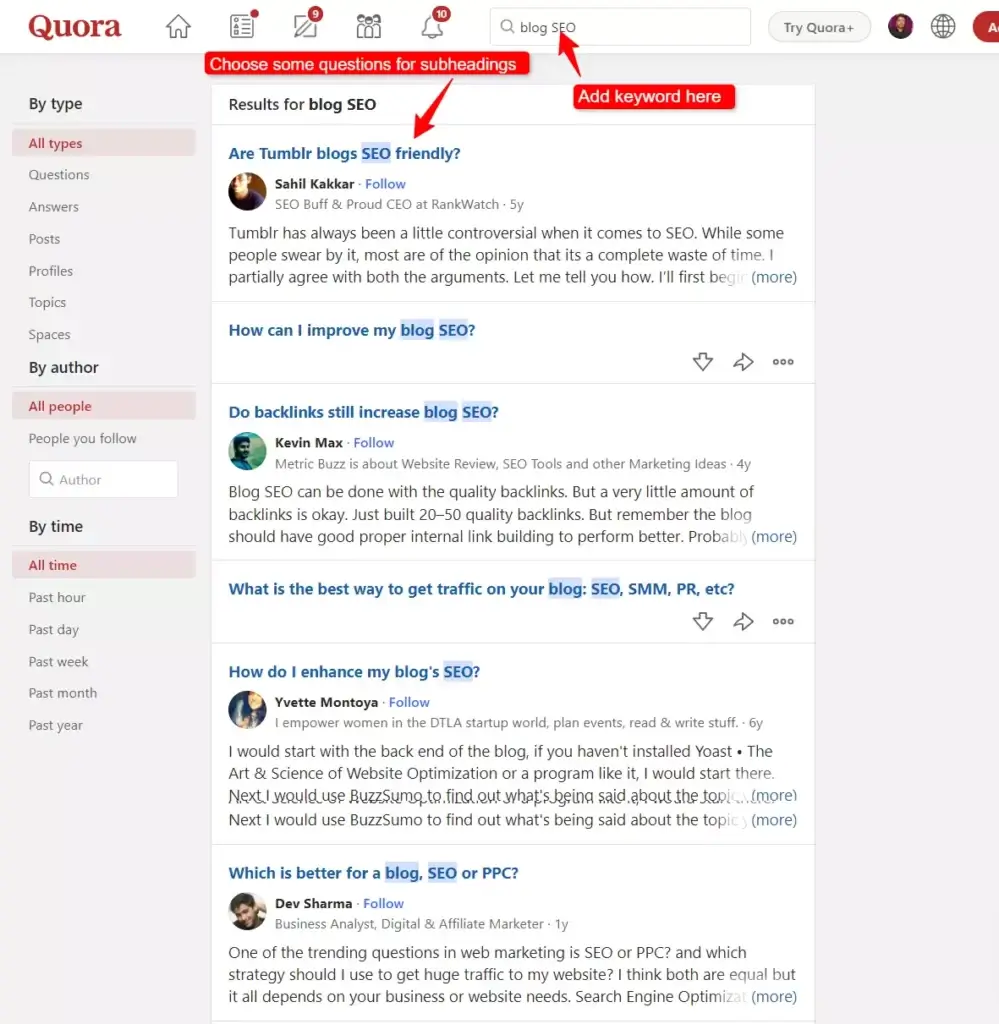Open Kevin Max's profile name
Screen dimensions: 999x1024
pos(309,443)
